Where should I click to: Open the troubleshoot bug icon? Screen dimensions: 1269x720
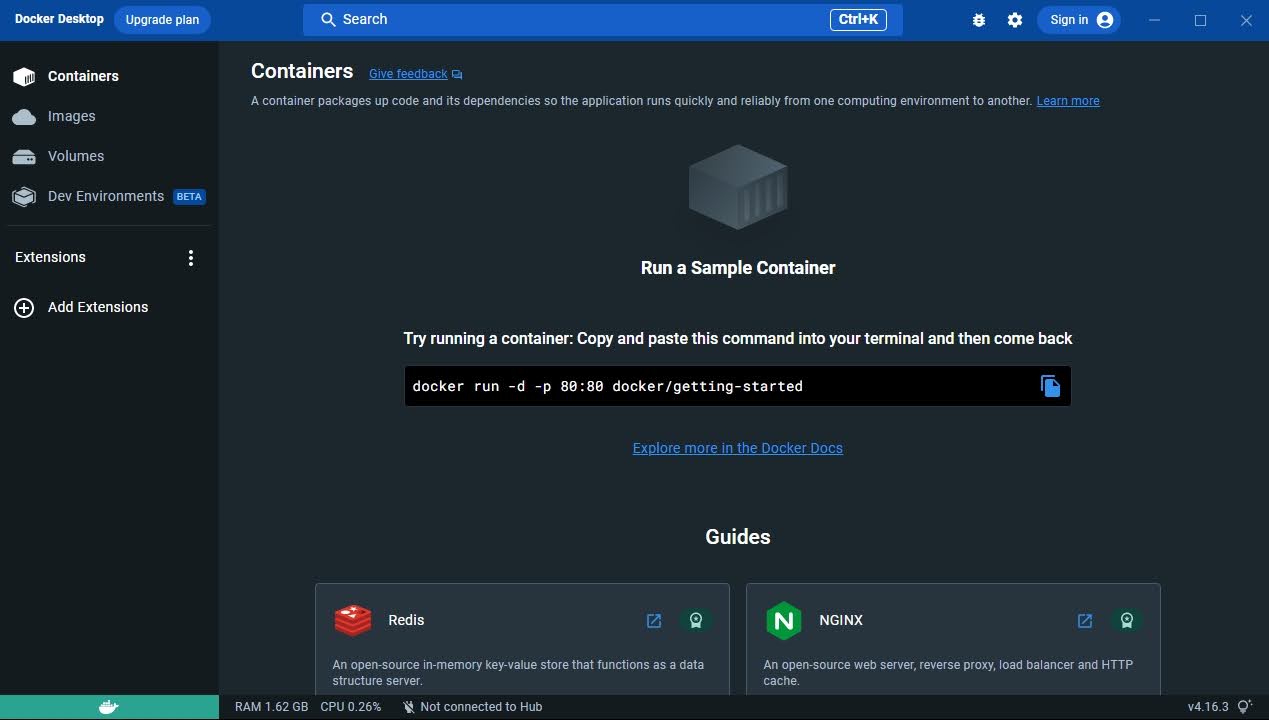point(979,20)
